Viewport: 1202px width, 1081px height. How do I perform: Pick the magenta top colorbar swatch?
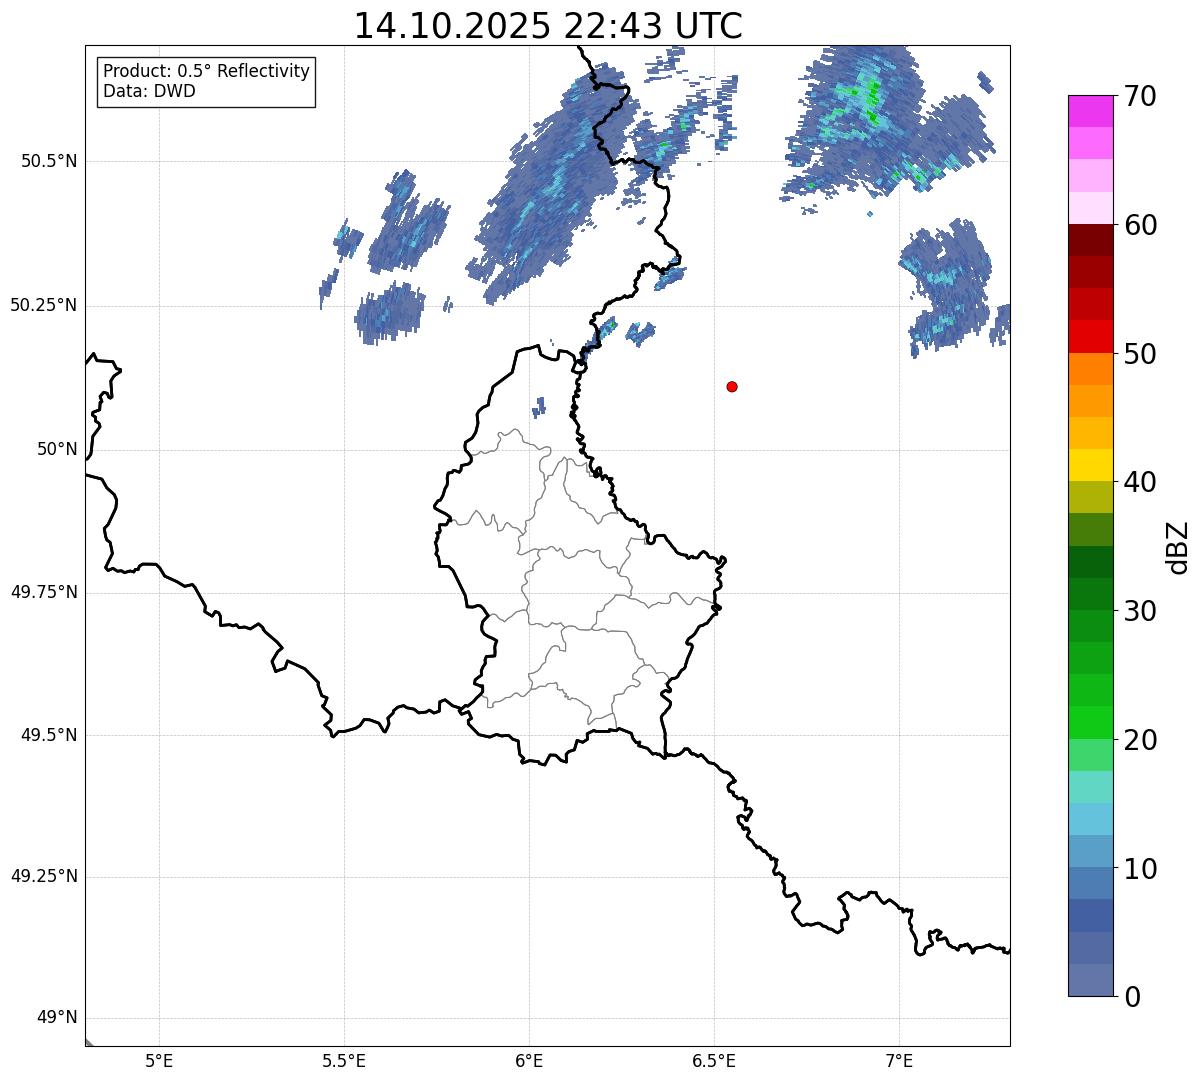point(1090,111)
